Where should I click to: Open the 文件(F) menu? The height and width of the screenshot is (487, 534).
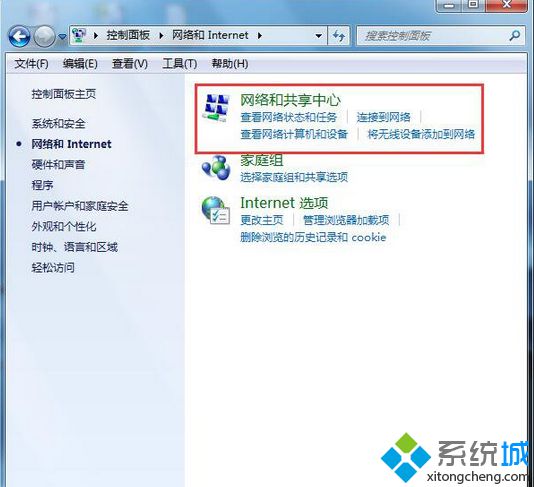31,64
